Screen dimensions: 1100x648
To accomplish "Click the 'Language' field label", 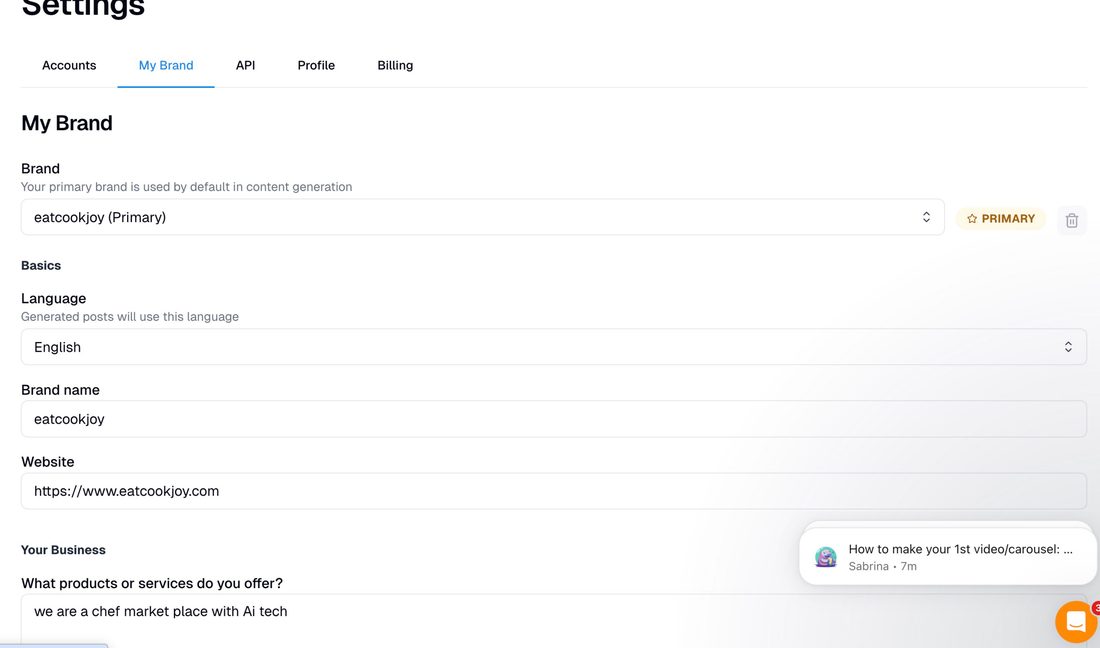I will pyautogui.click(x=53, y=299).
